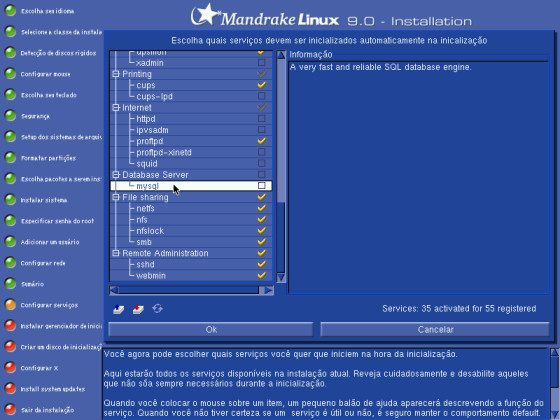The height and width of the screenshot is (420, 560).
Task: Click green ball beside Formatar partições
Action: (10, 158)
